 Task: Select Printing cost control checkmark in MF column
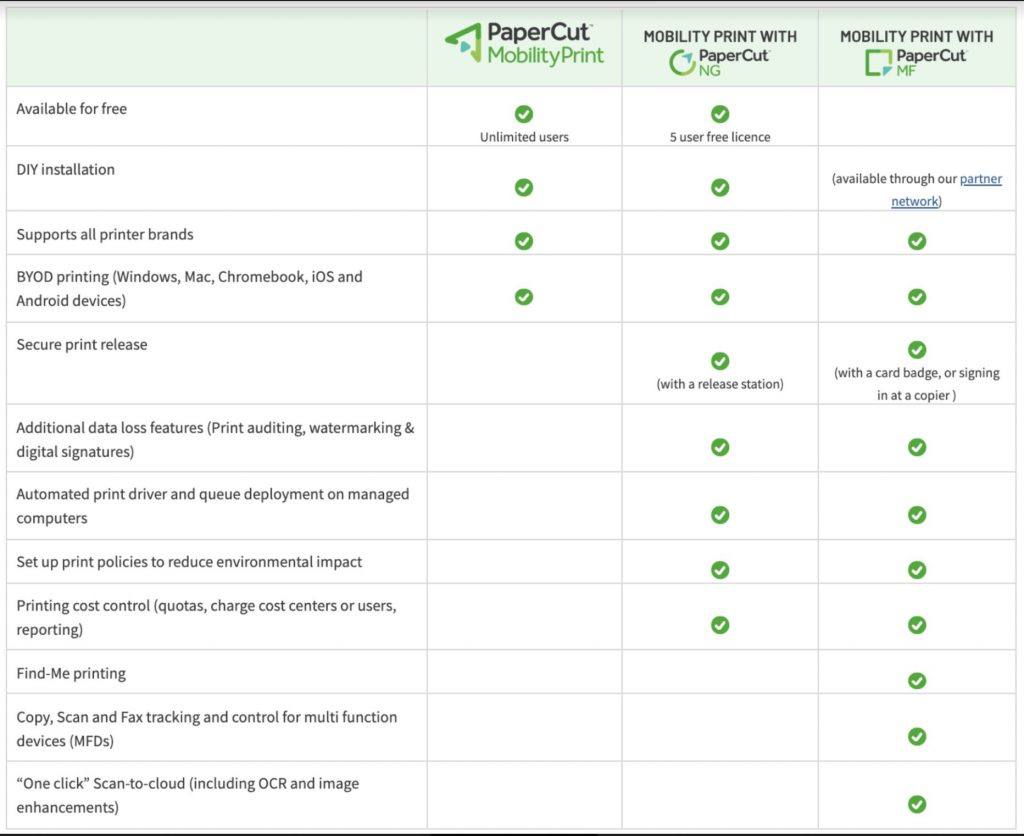917,625
